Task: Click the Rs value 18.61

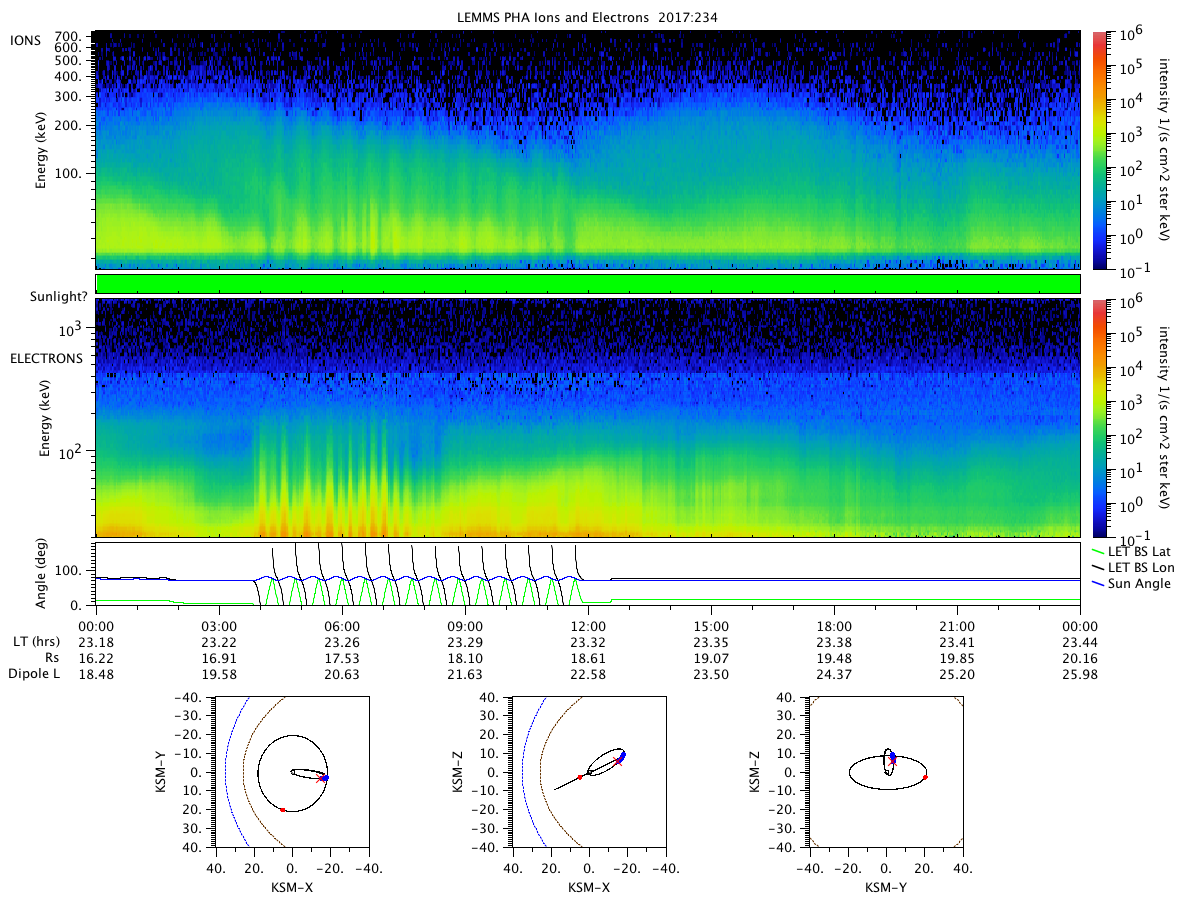Action: (x=588, y=658)
